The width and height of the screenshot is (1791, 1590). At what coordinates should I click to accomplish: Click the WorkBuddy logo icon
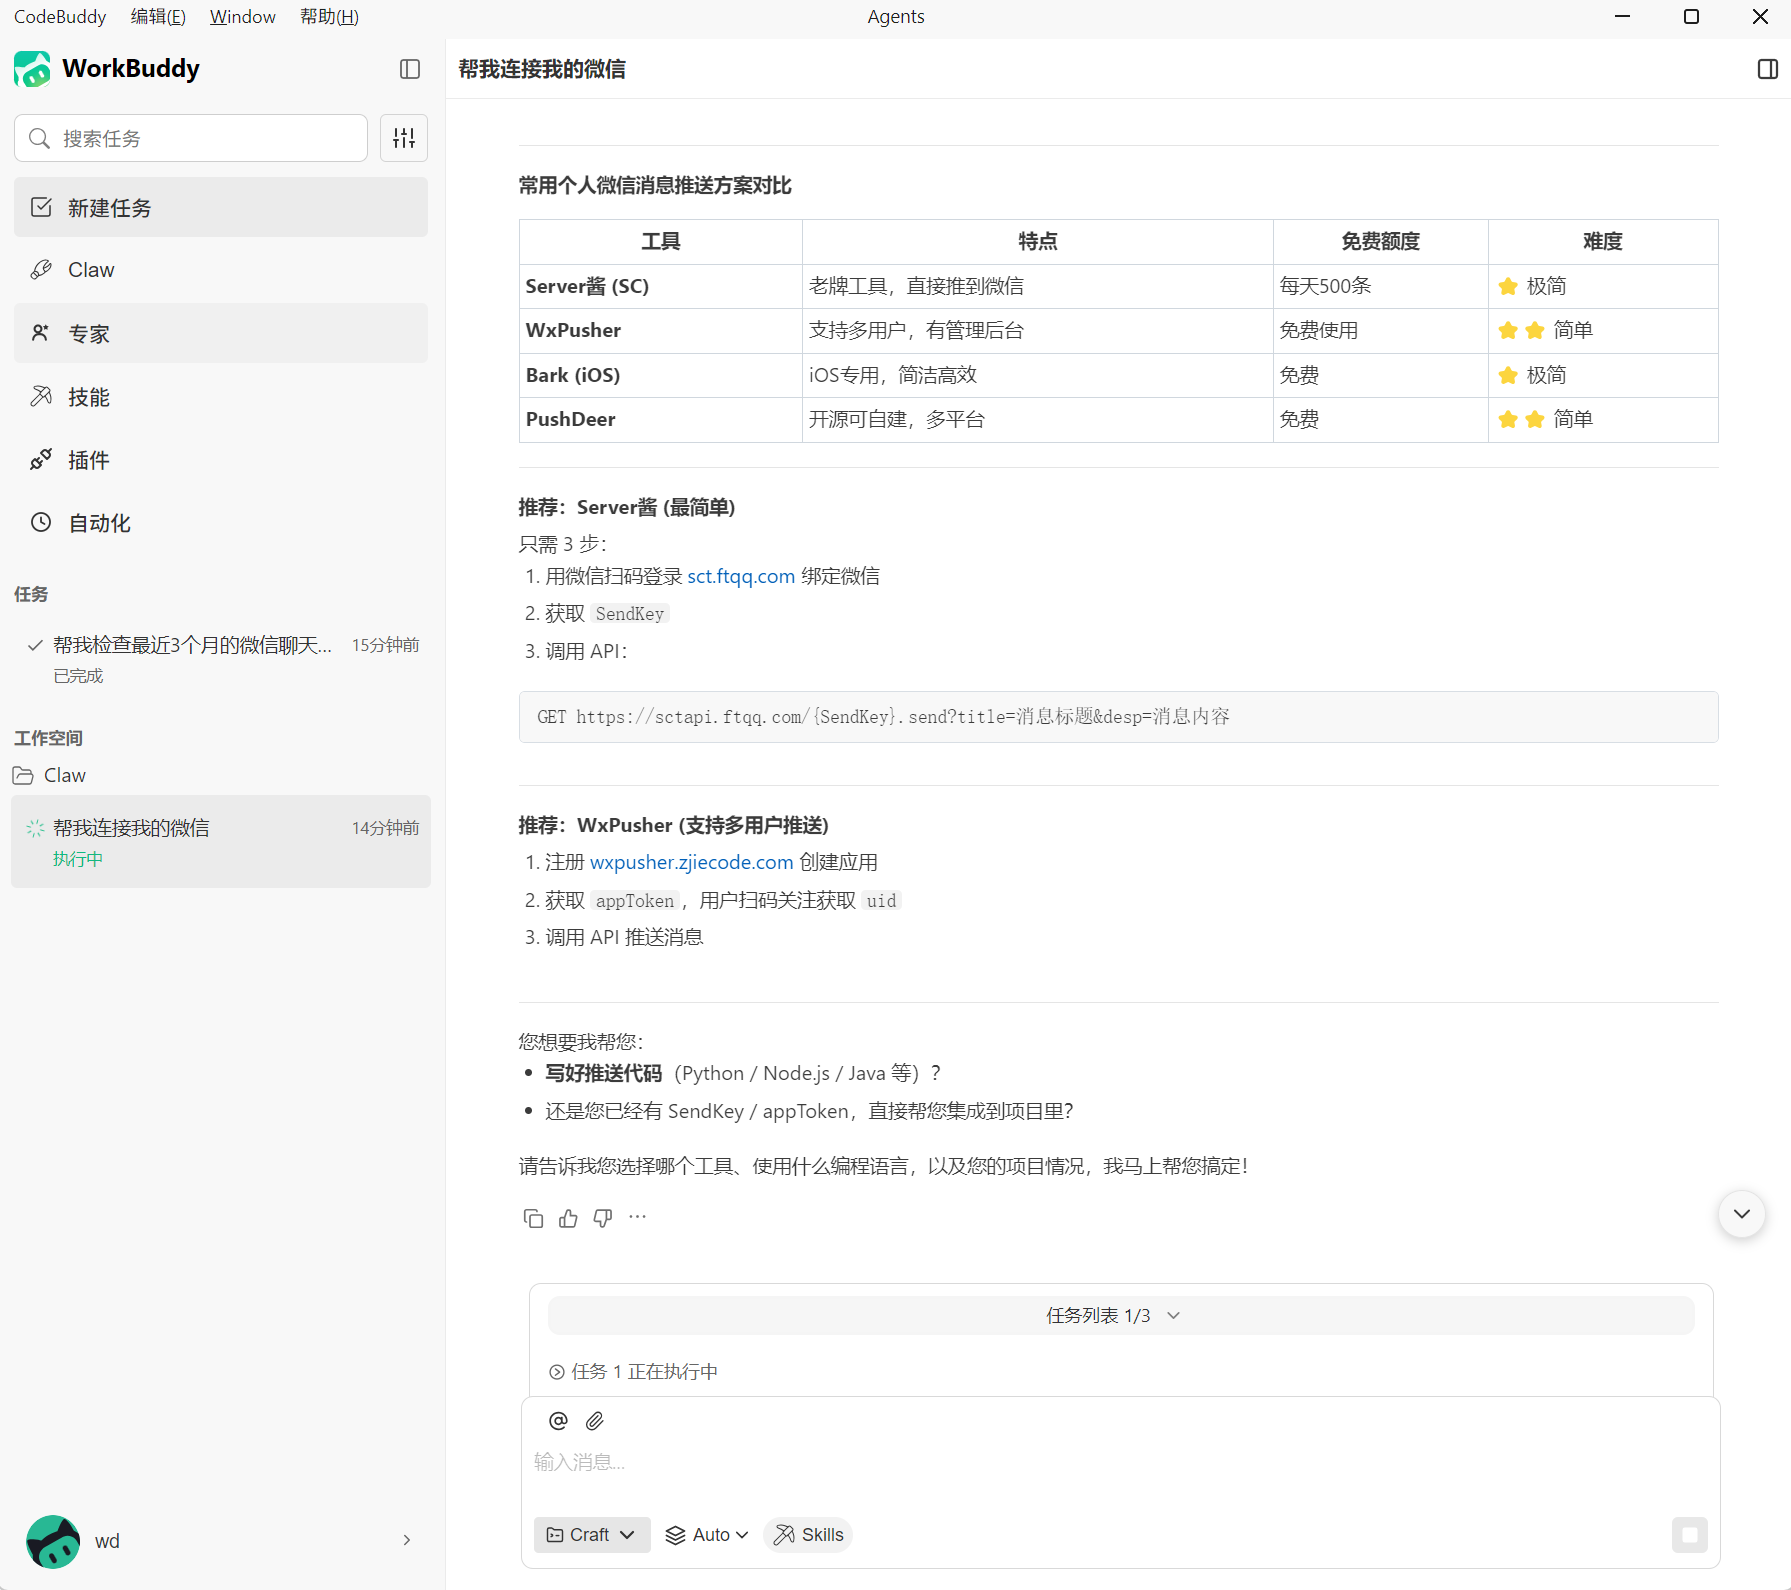[32, 69]
